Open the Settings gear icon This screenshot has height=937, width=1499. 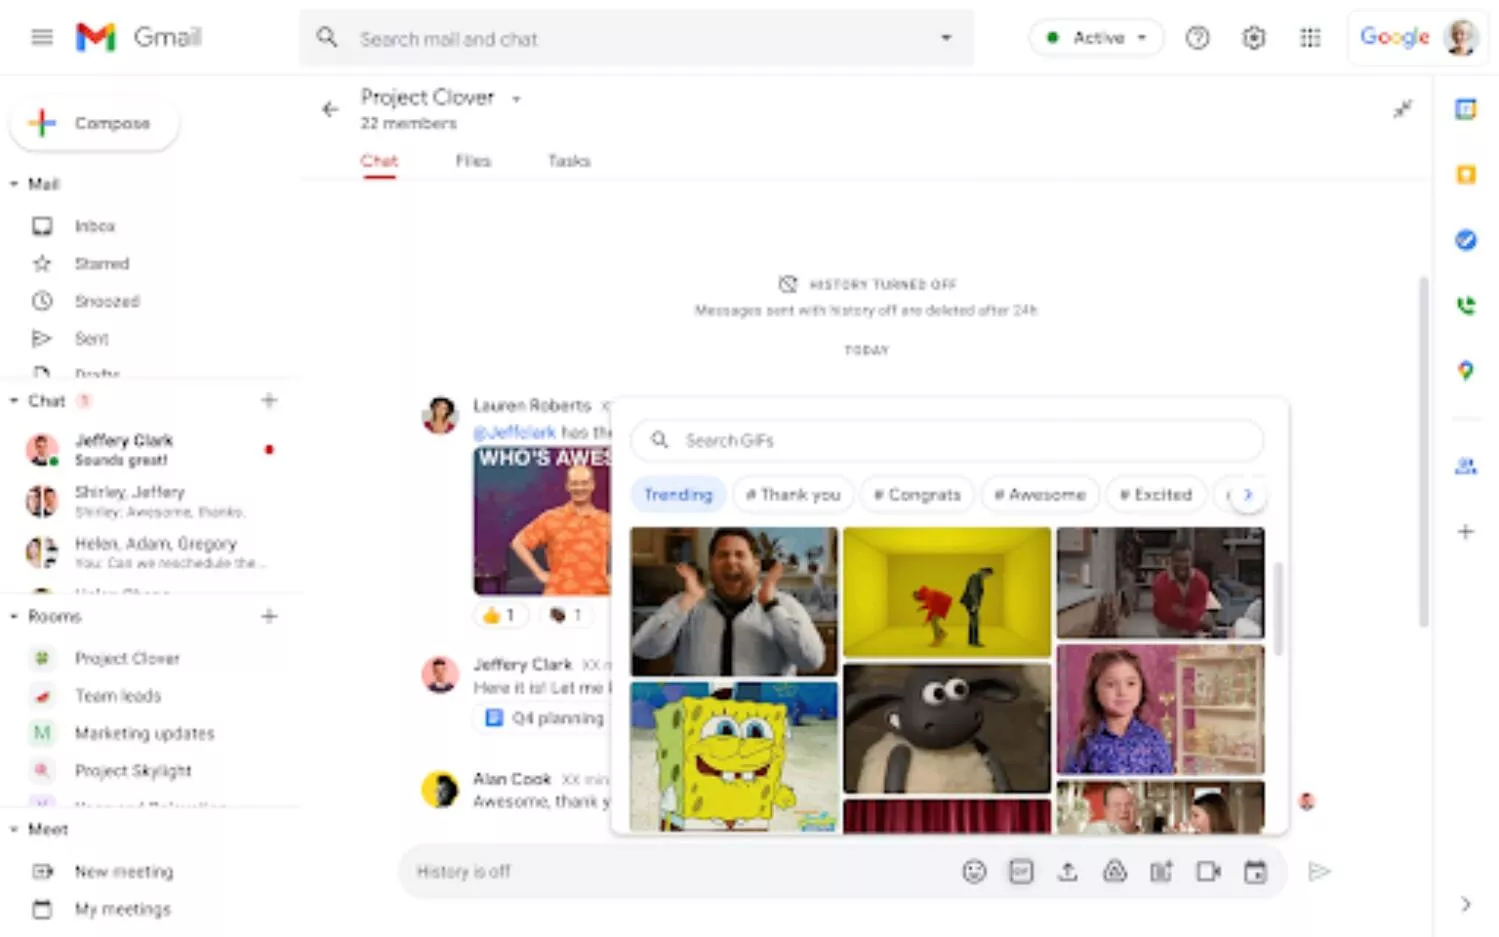(x=1253, y=38)
